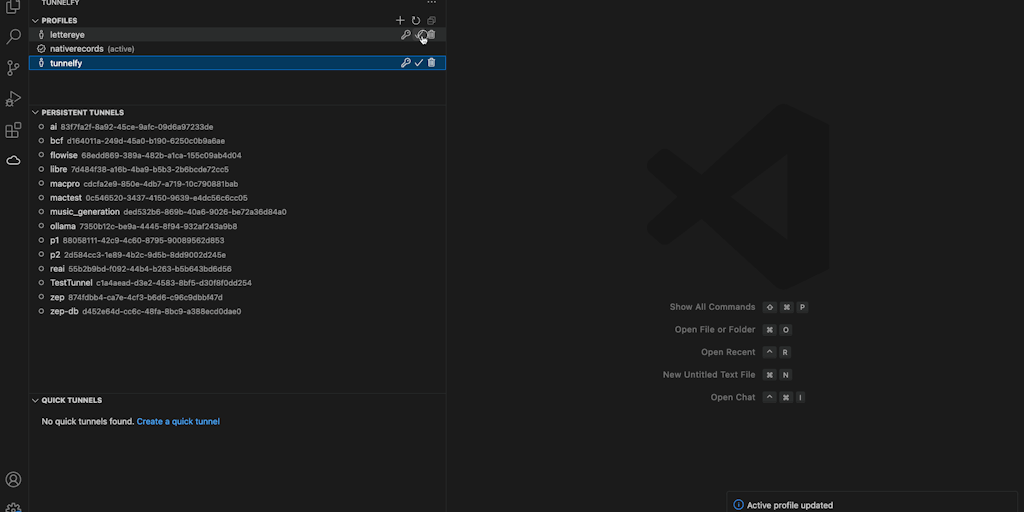
Task: Select the ai persistent tunnel
Action: coord(238,127)
